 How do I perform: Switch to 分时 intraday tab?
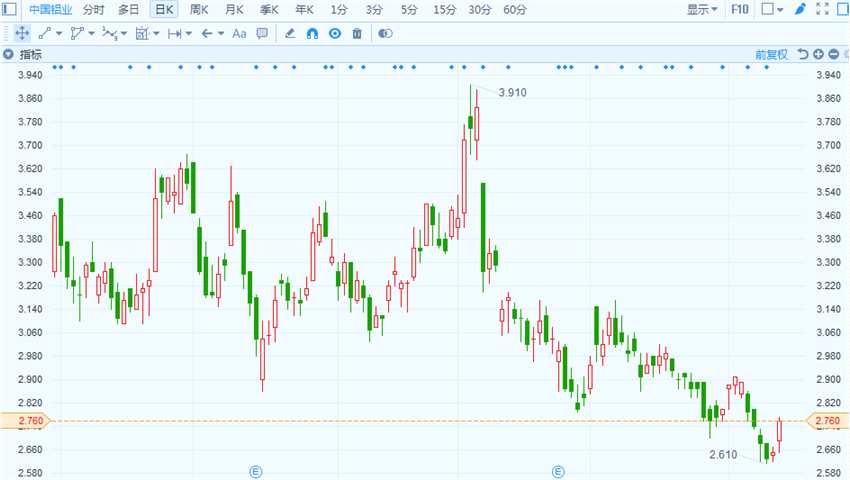(x=93, y=9)
